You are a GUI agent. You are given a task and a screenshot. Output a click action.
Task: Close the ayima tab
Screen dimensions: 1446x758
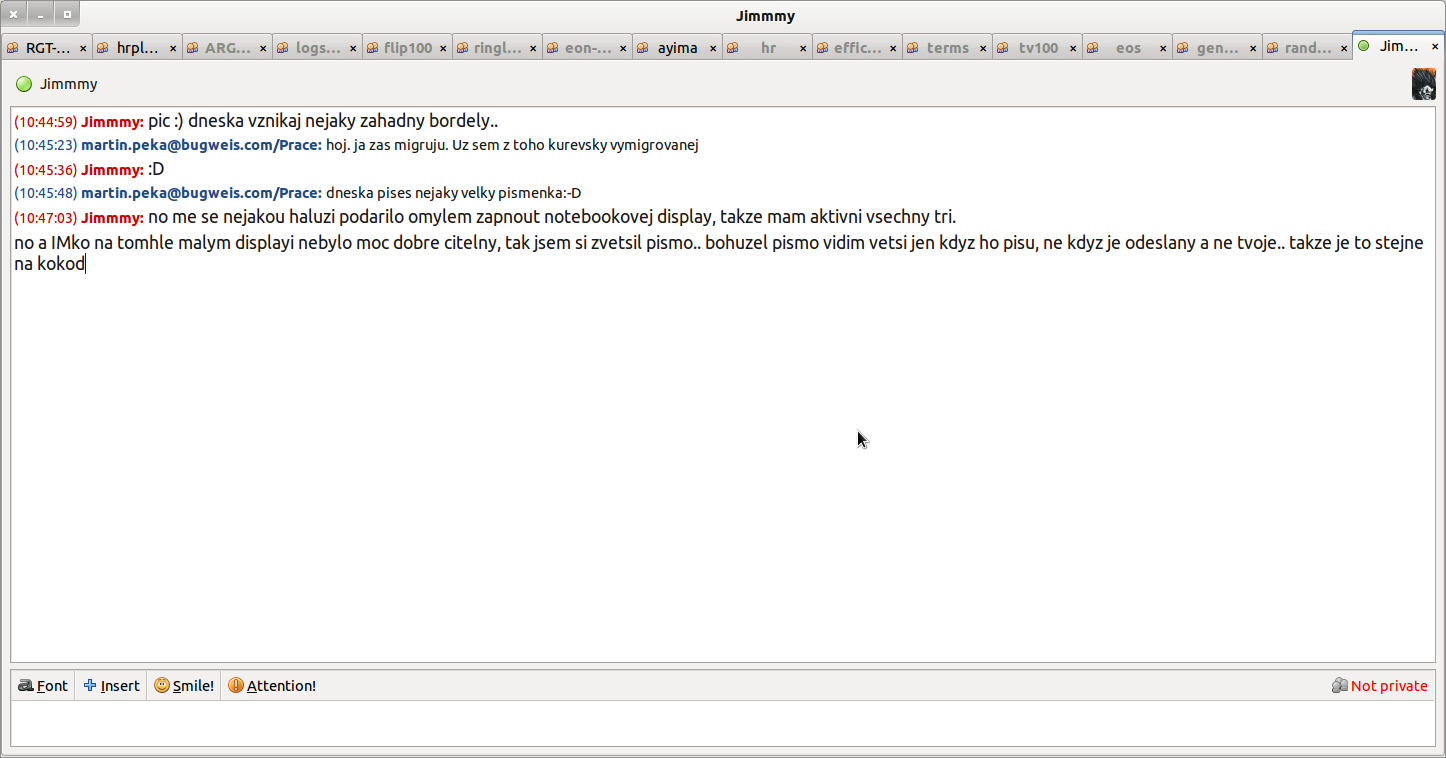[713, 48]
